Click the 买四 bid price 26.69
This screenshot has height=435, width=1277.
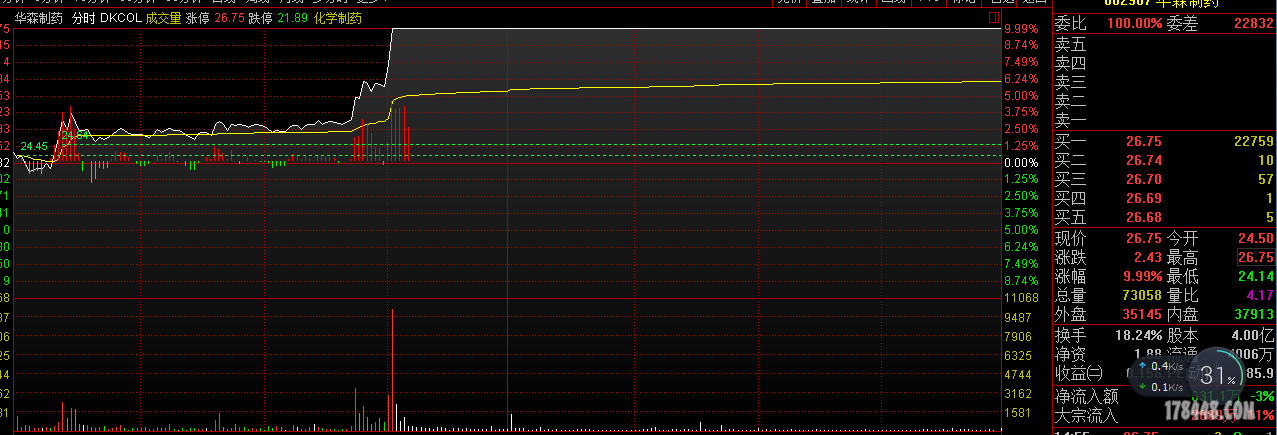click(x=1144, y=199)
